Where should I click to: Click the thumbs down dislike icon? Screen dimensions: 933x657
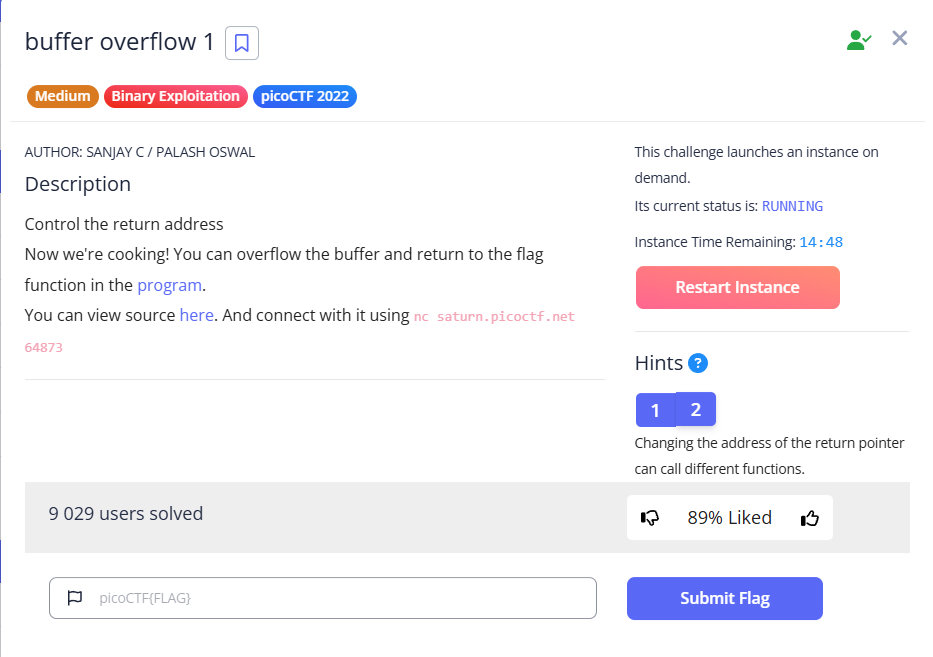(x=650, y=518)
